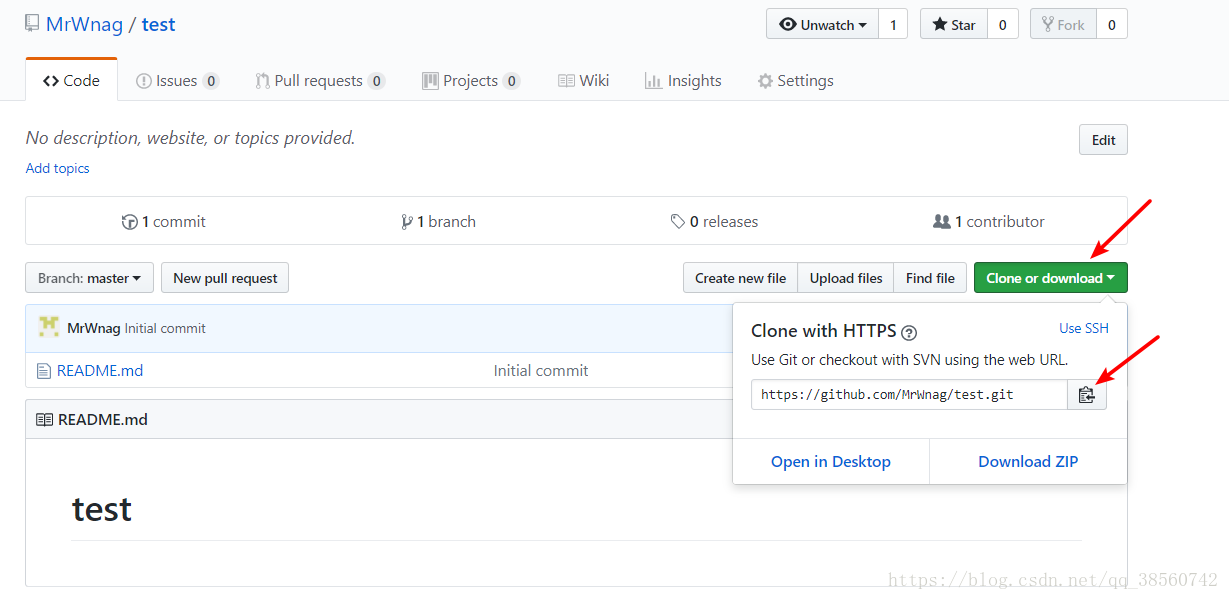Screen dimensions: 1229x600
Task: Copy clone URL with clipboard icon
Action: click(1087, 395)
